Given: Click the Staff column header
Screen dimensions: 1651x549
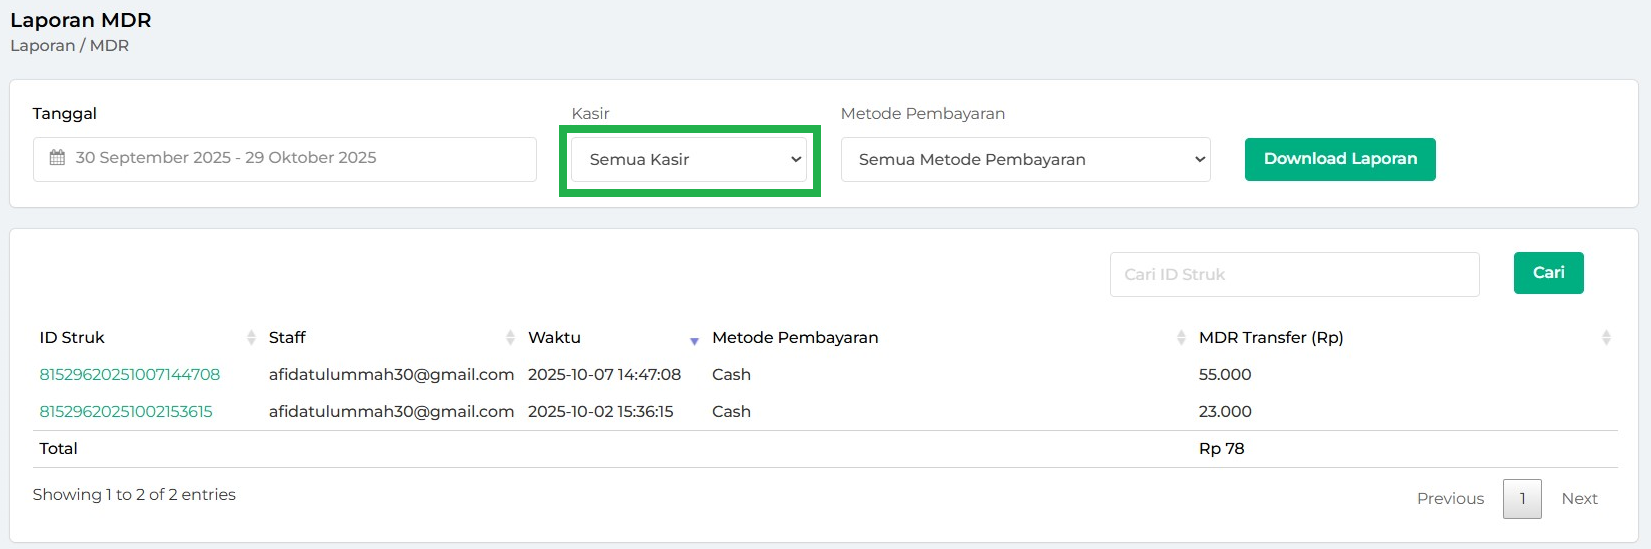Looking at the screenshot, I should coord(287,338).
